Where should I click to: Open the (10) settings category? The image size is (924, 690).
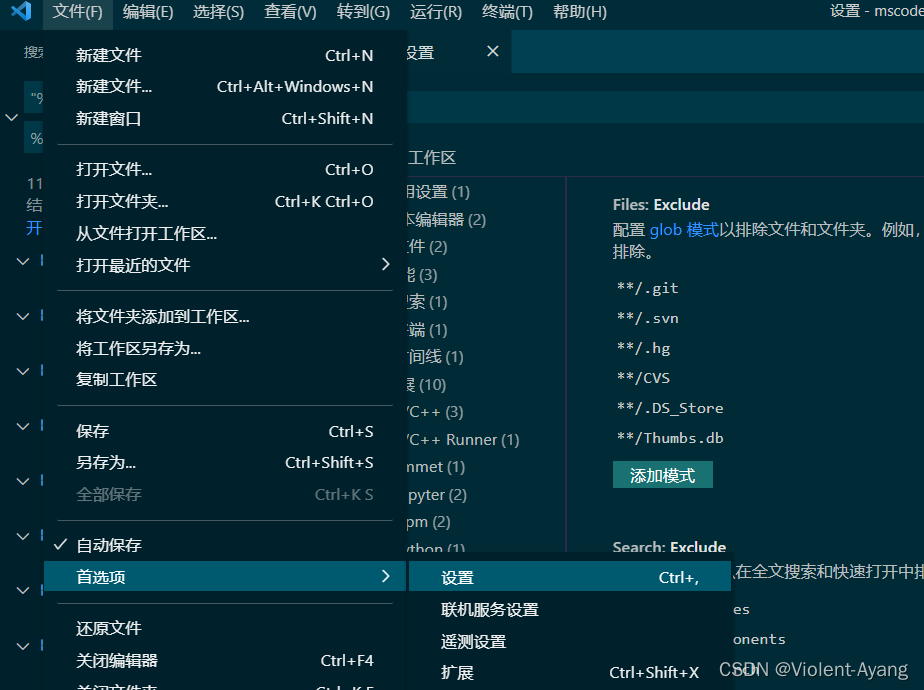pos(427,385)
